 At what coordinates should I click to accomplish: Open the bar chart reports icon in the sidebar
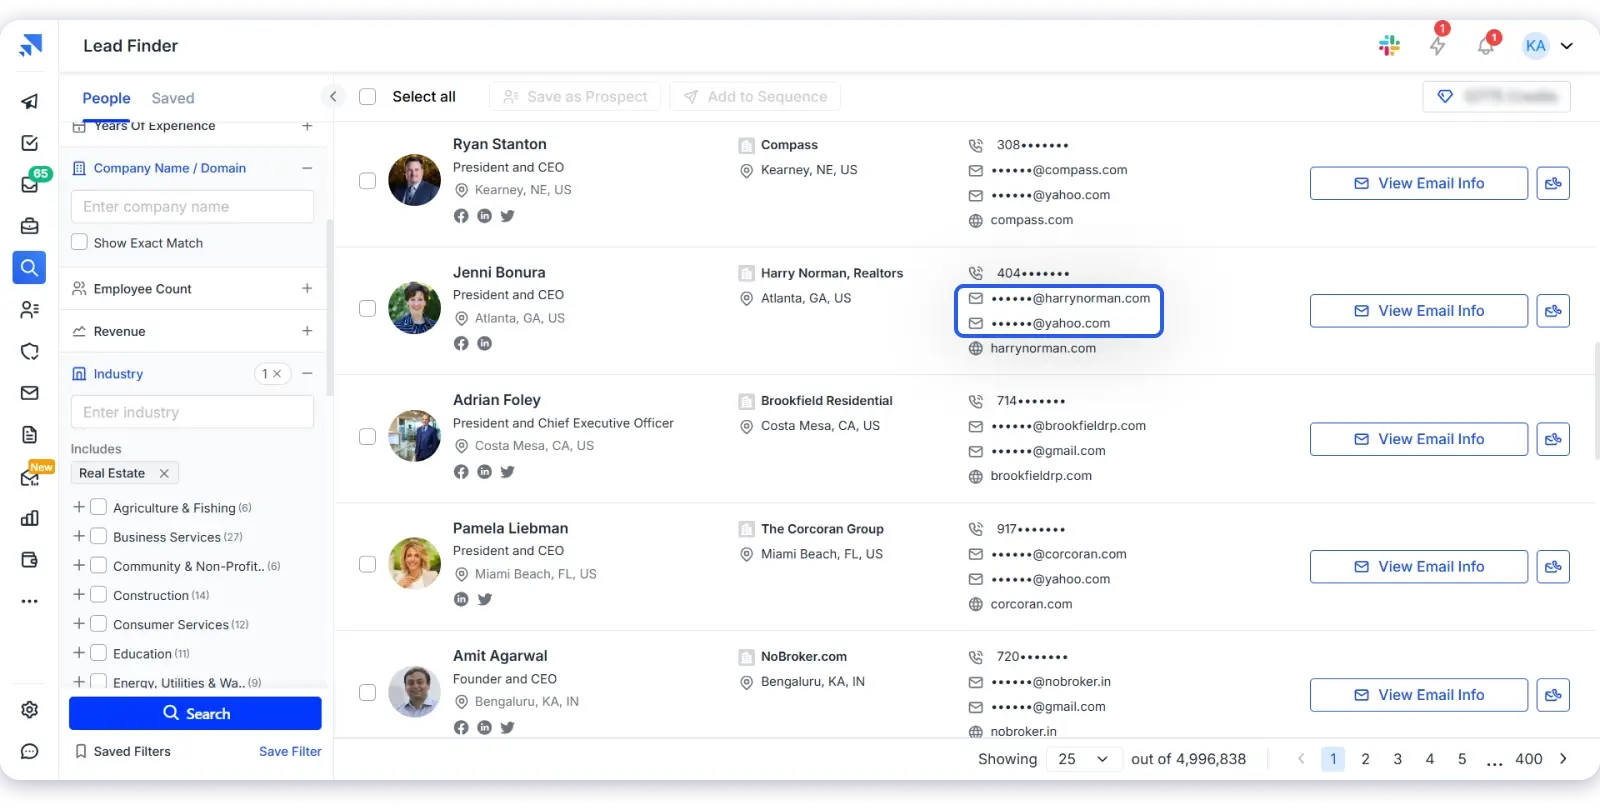(30, 518)
